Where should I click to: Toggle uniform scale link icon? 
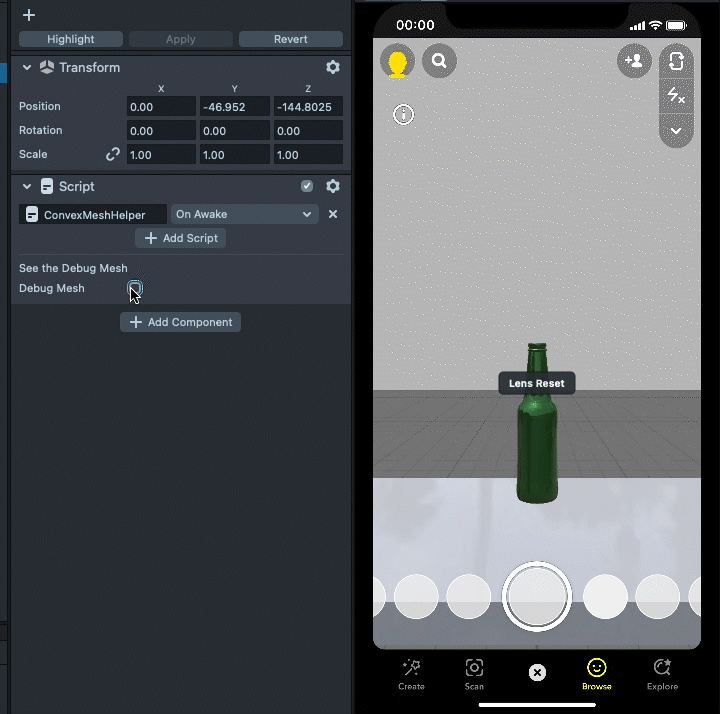[x=113, y=155]
